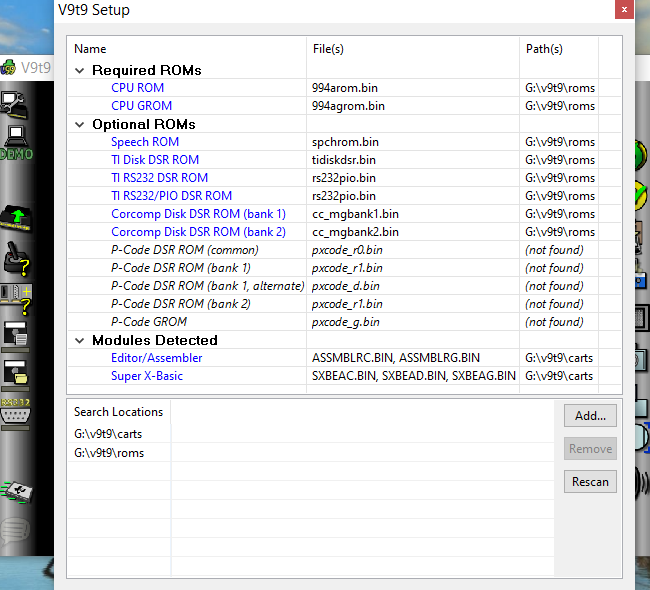Click the Required ROMs group label
650x590 pixels.
(146, 70)
